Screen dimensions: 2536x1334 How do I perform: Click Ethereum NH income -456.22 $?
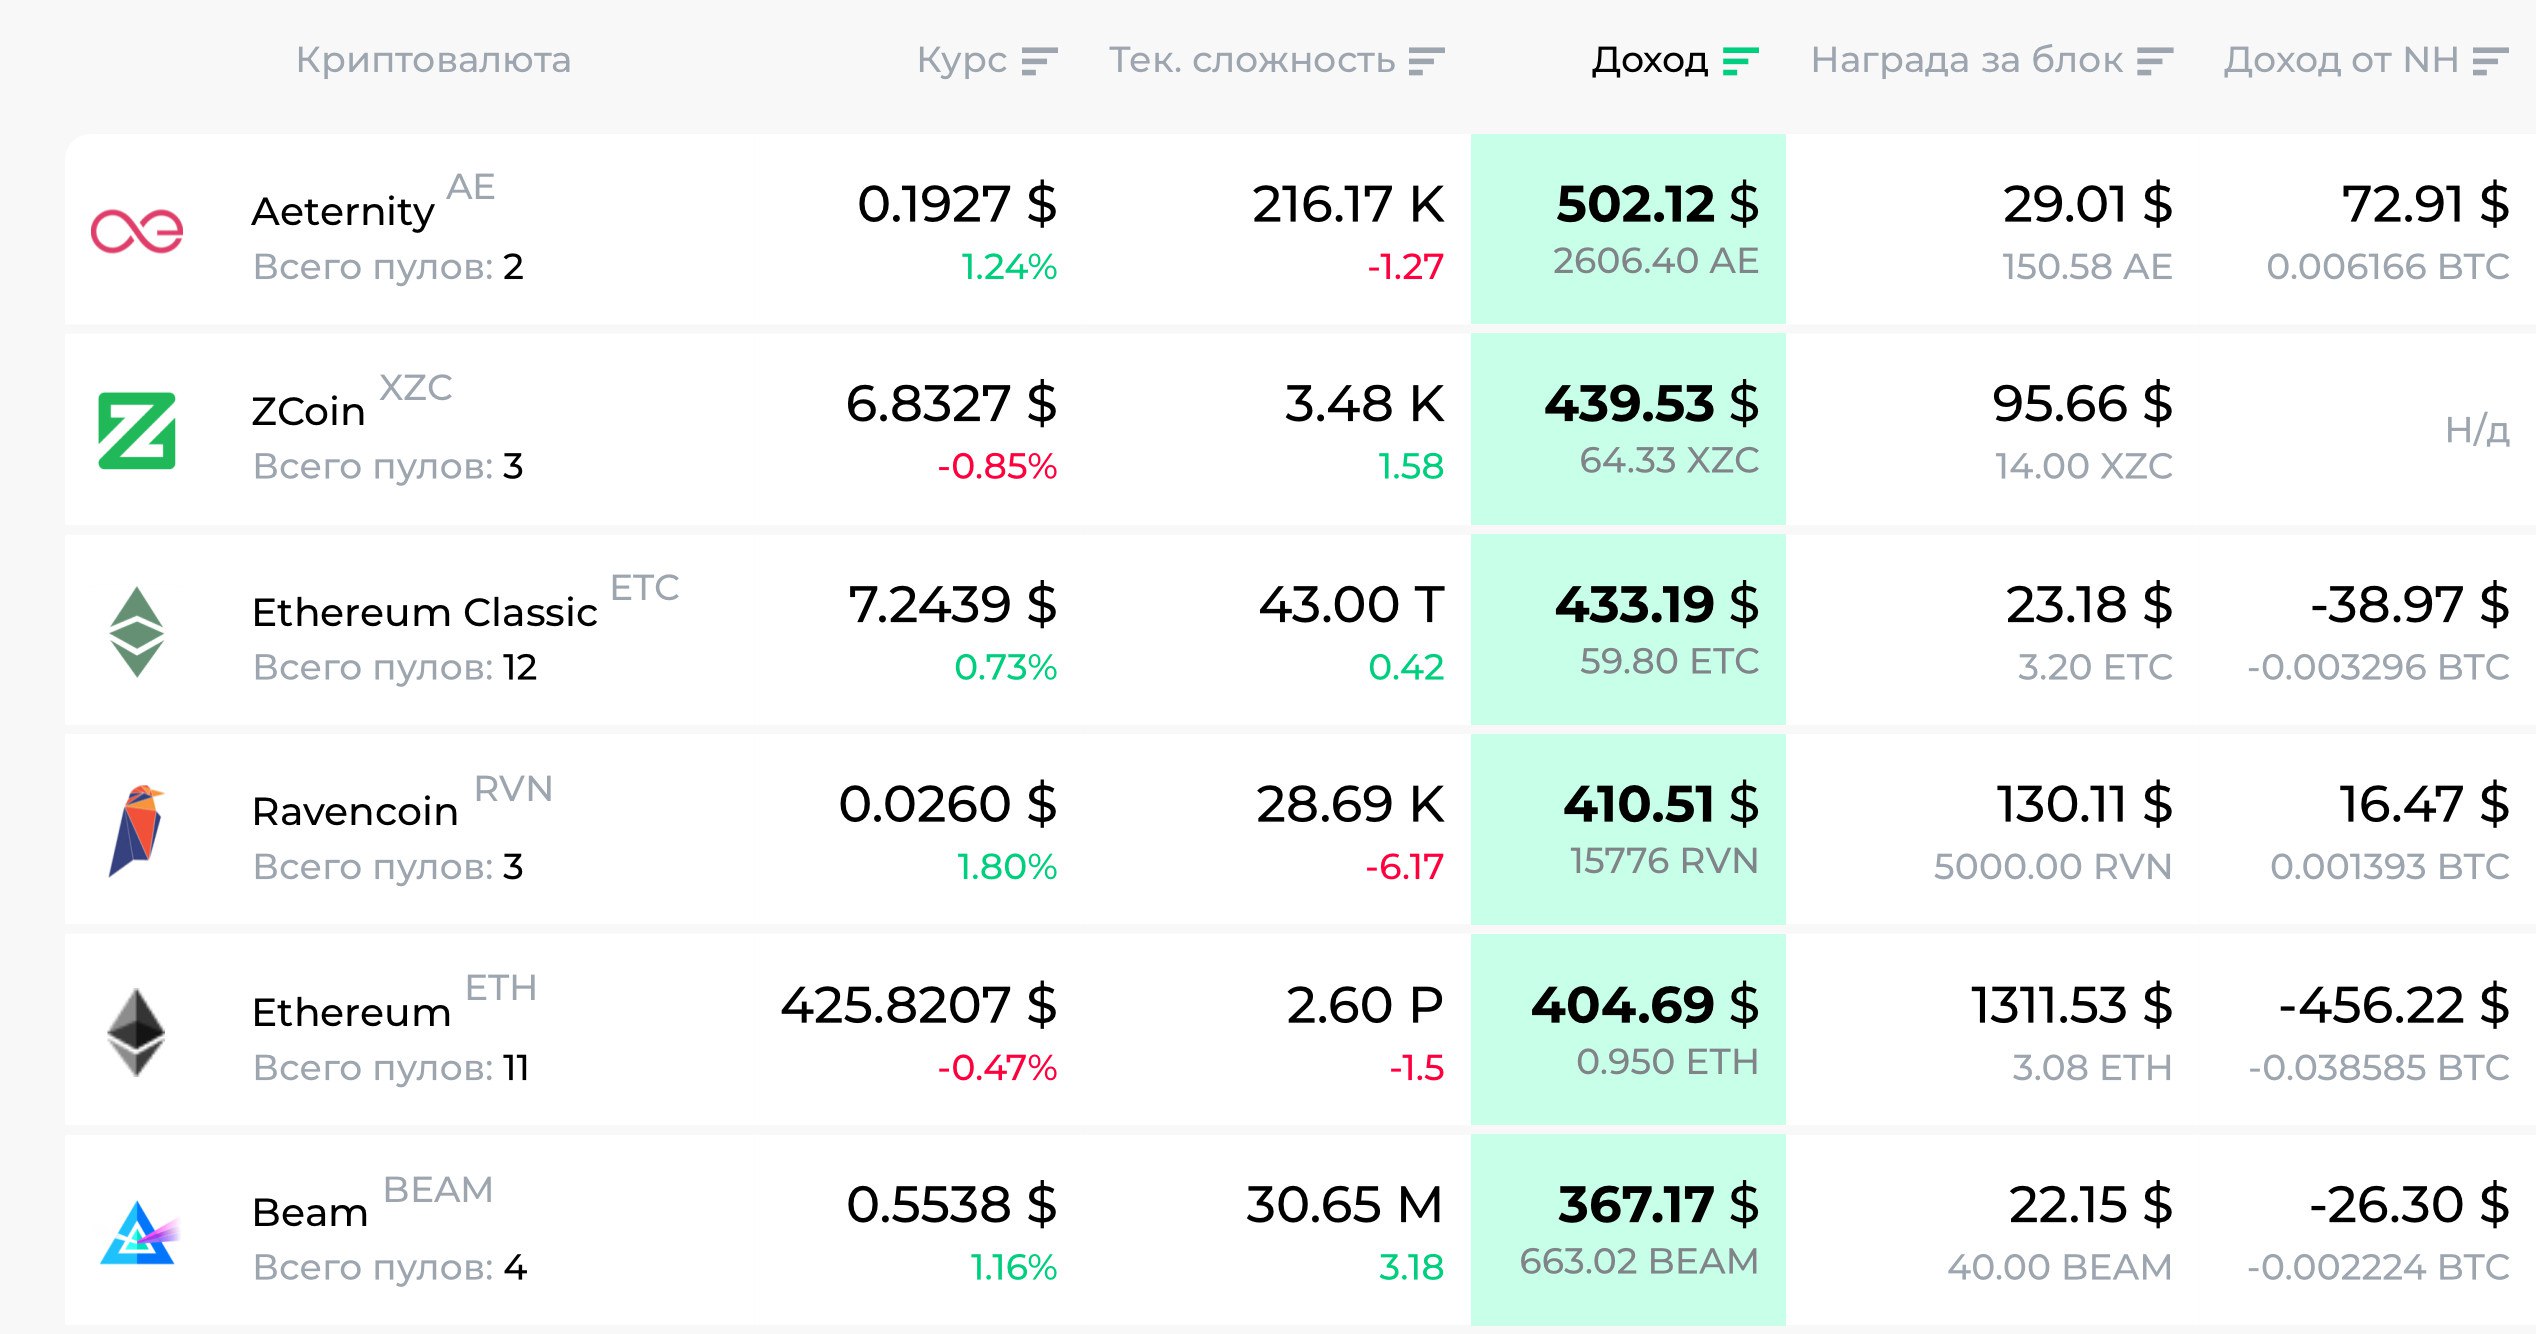[2394, 1005]
